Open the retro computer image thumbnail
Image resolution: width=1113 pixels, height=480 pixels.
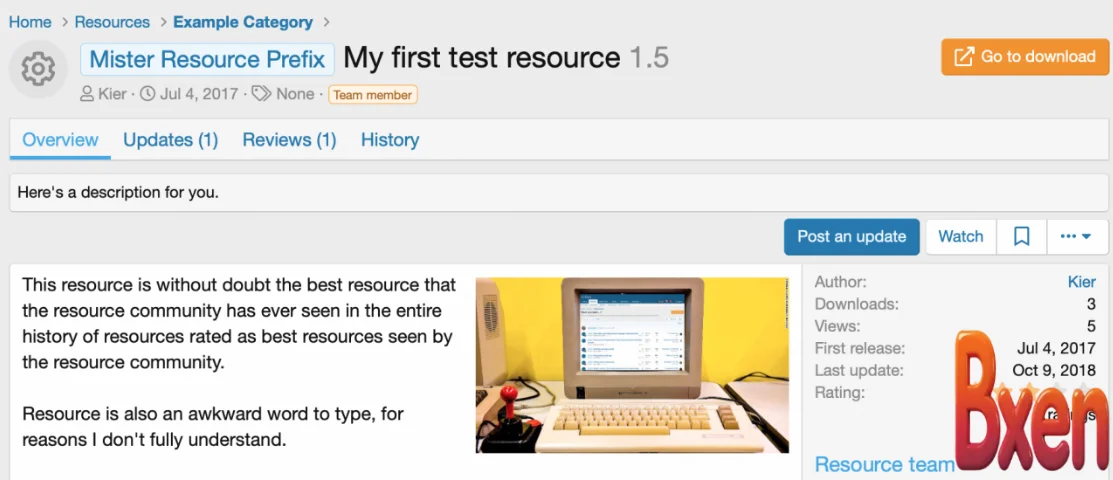click(x=632, y=365)
